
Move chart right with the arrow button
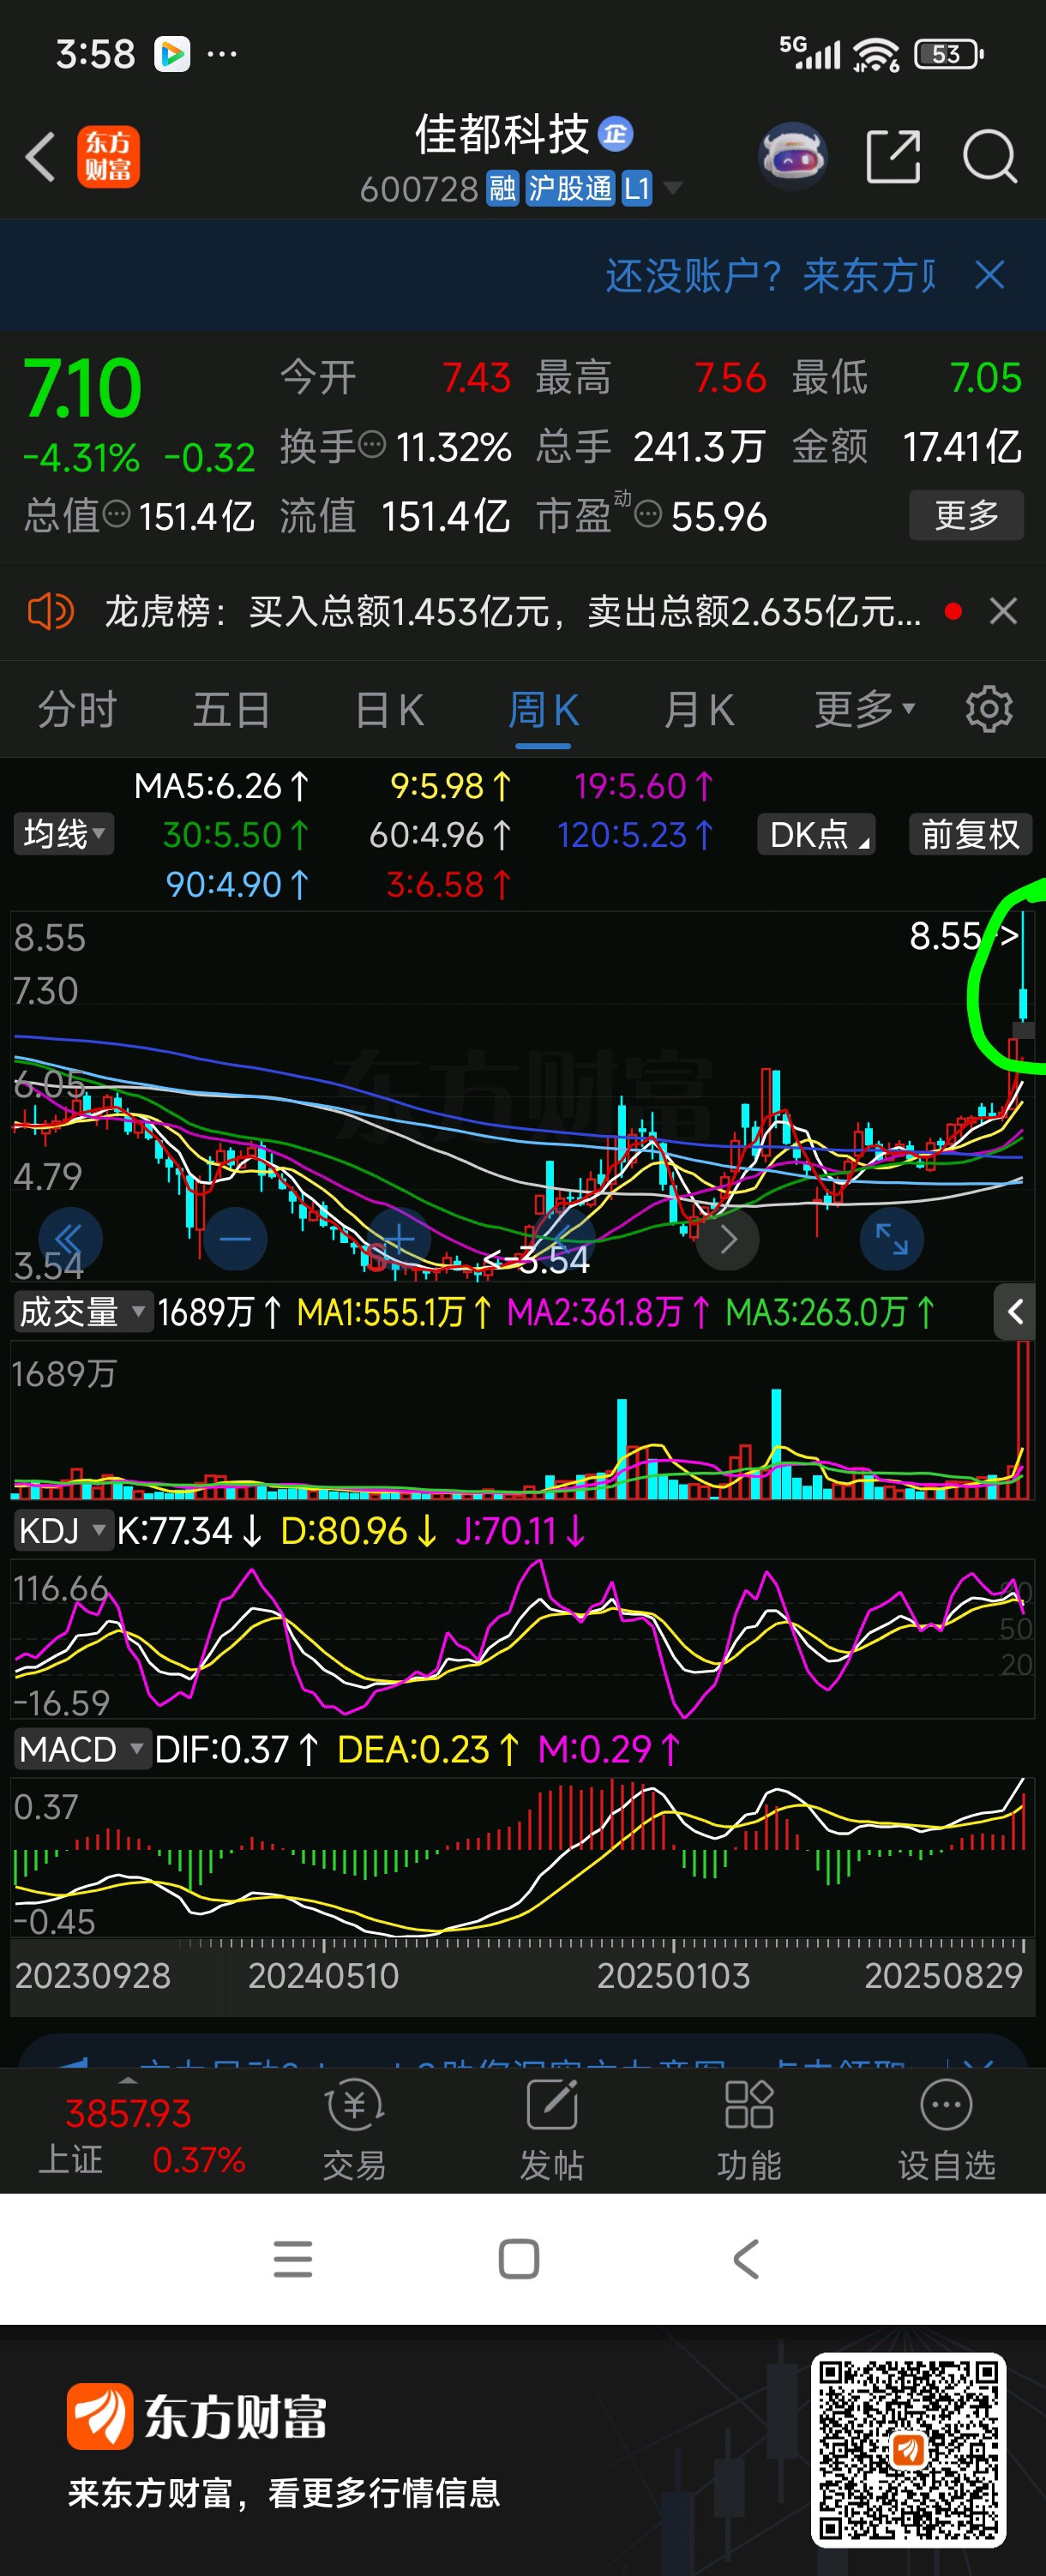click(x=727, y=1240)
